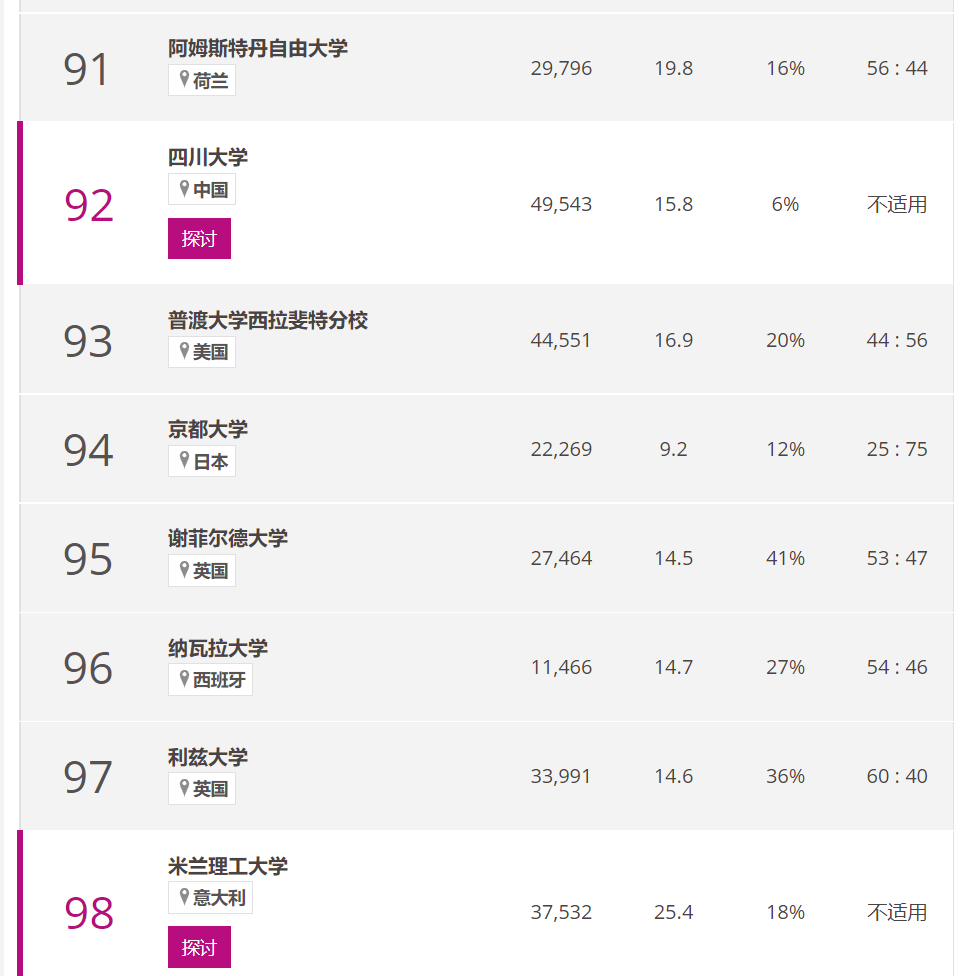Viewport: 961px width, 976px height.
Task: Click the location pin icon beside 意大利
Action: pyautogui.click(x=184, y=897)
